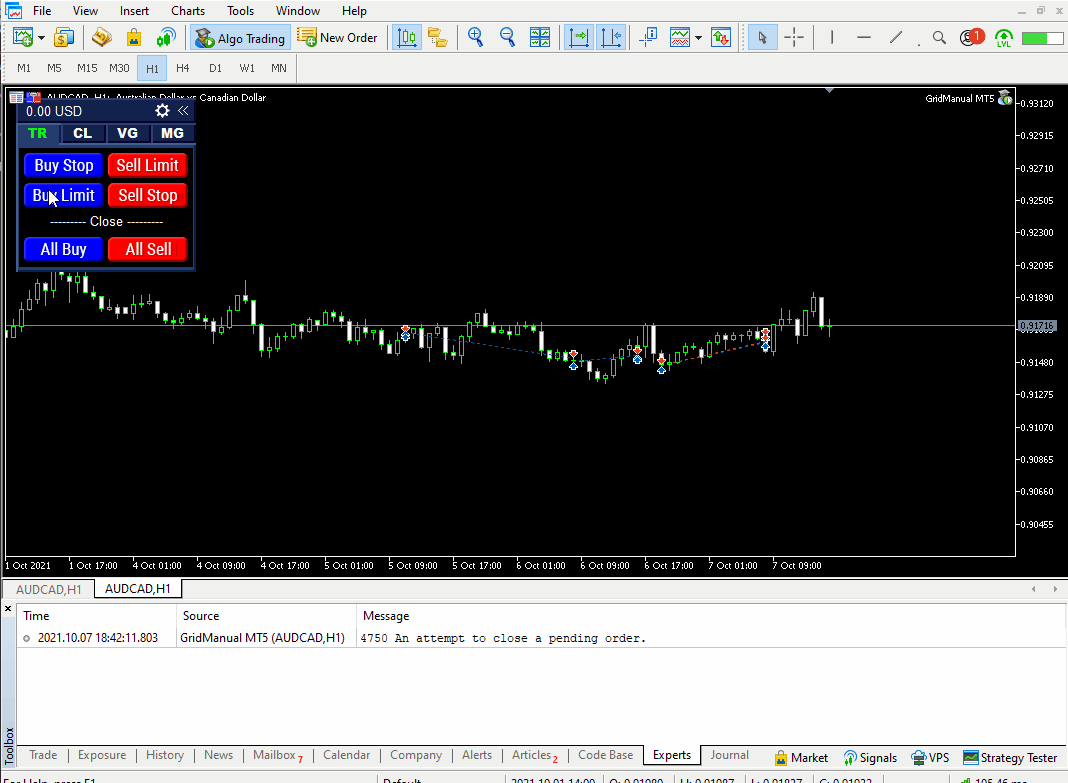Image resolution: width=1068 pixels, height=783 pixels.
Task: Zoom in on the chart
Action: click(x=475, y=37)
